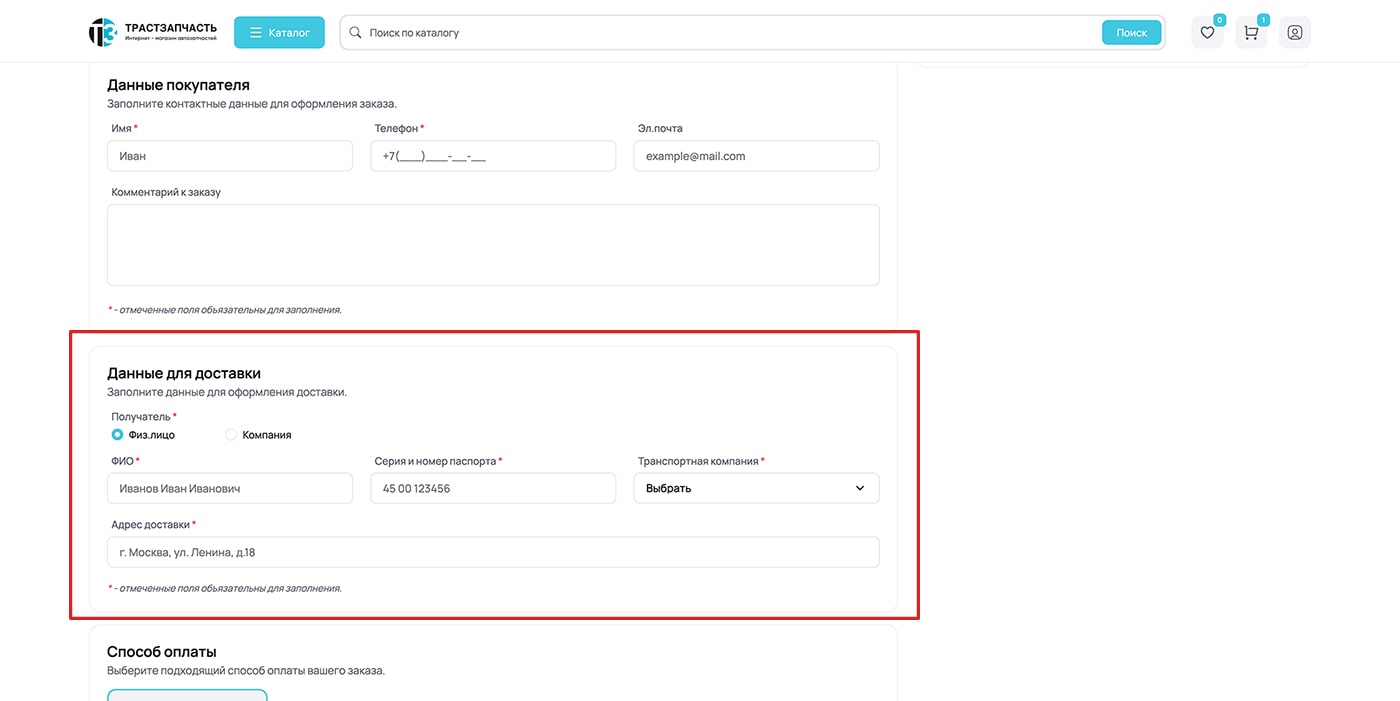Click the Адрес доставки input field
This screenshot has height=701, width=1400.
click(493, 552)
